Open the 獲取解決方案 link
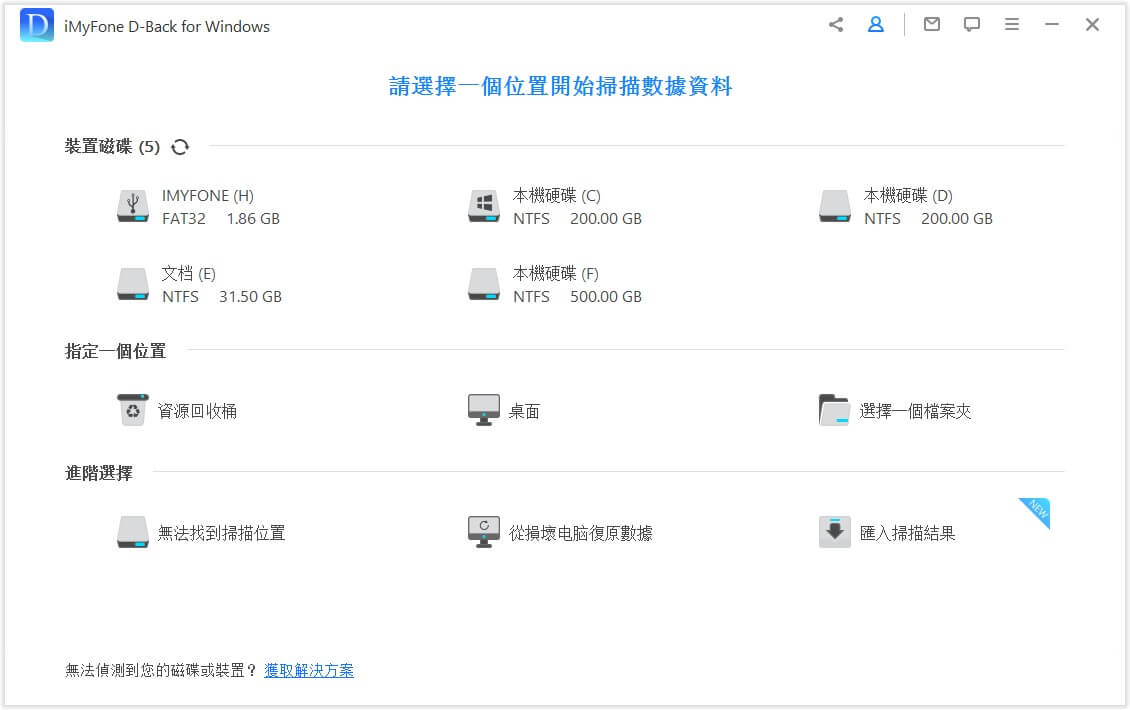The image size is (1130, 710). click(309, 670)
